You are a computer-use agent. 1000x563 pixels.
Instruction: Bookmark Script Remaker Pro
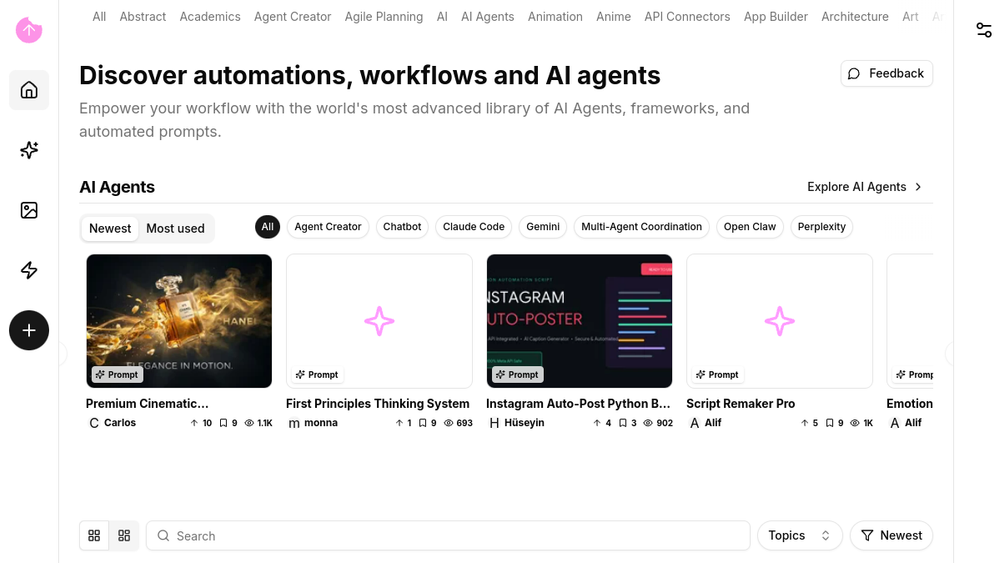(x=834, y=423)
